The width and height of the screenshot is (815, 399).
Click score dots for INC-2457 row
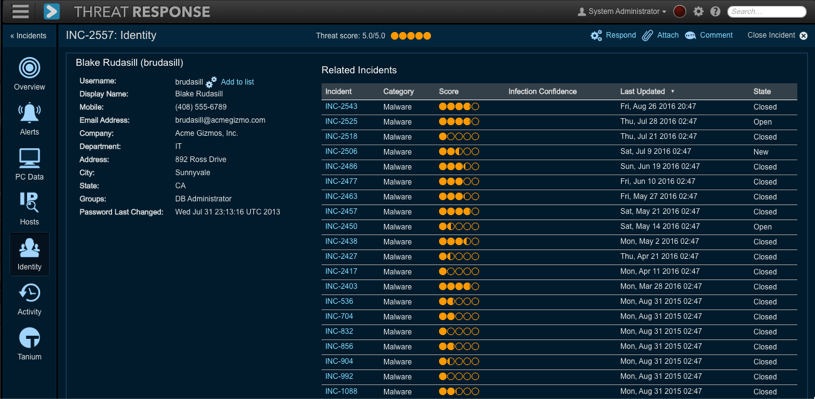click(x=459, y=211)
